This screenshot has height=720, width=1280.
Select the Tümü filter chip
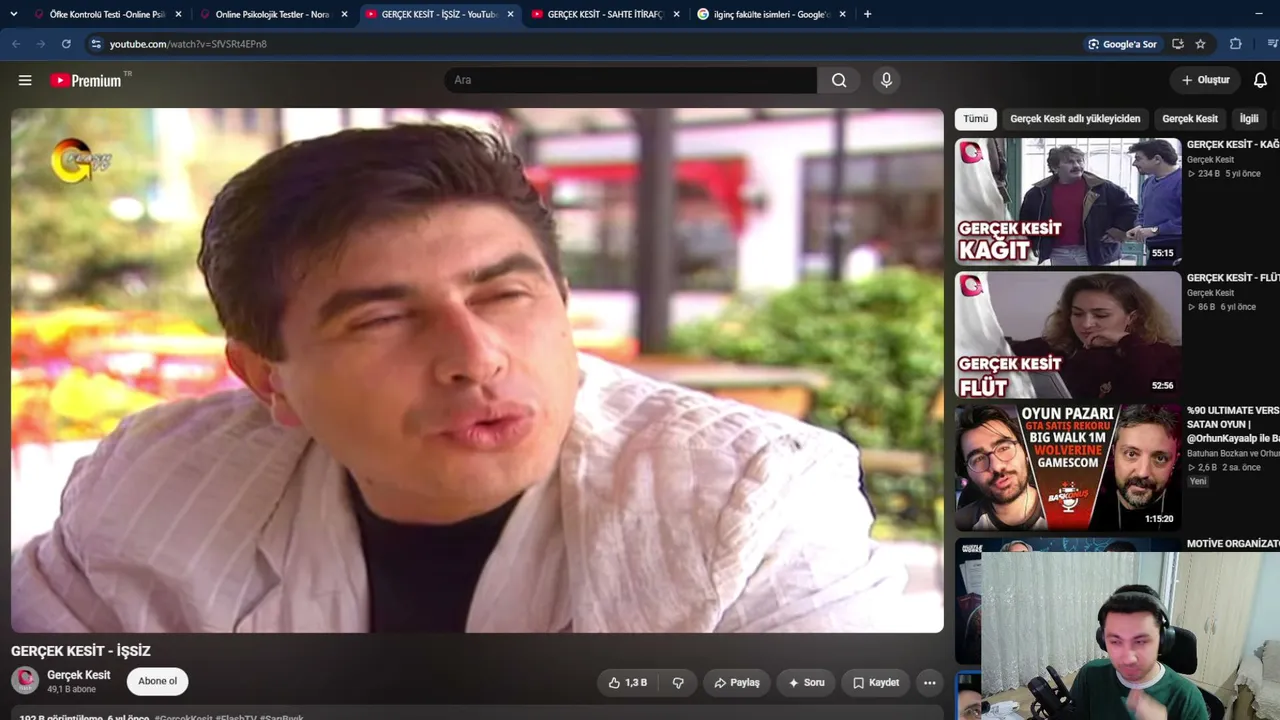[x=976, y=119]
